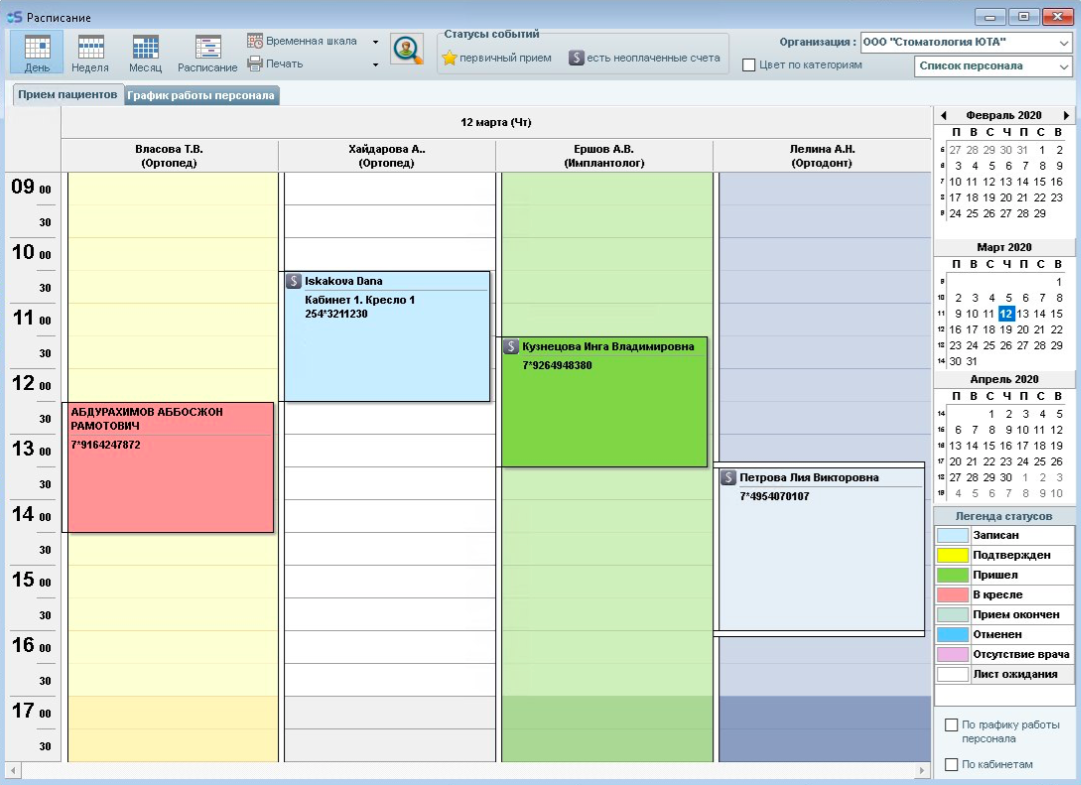Click Подтвержден yellow legend swatch

click(953, 555)
